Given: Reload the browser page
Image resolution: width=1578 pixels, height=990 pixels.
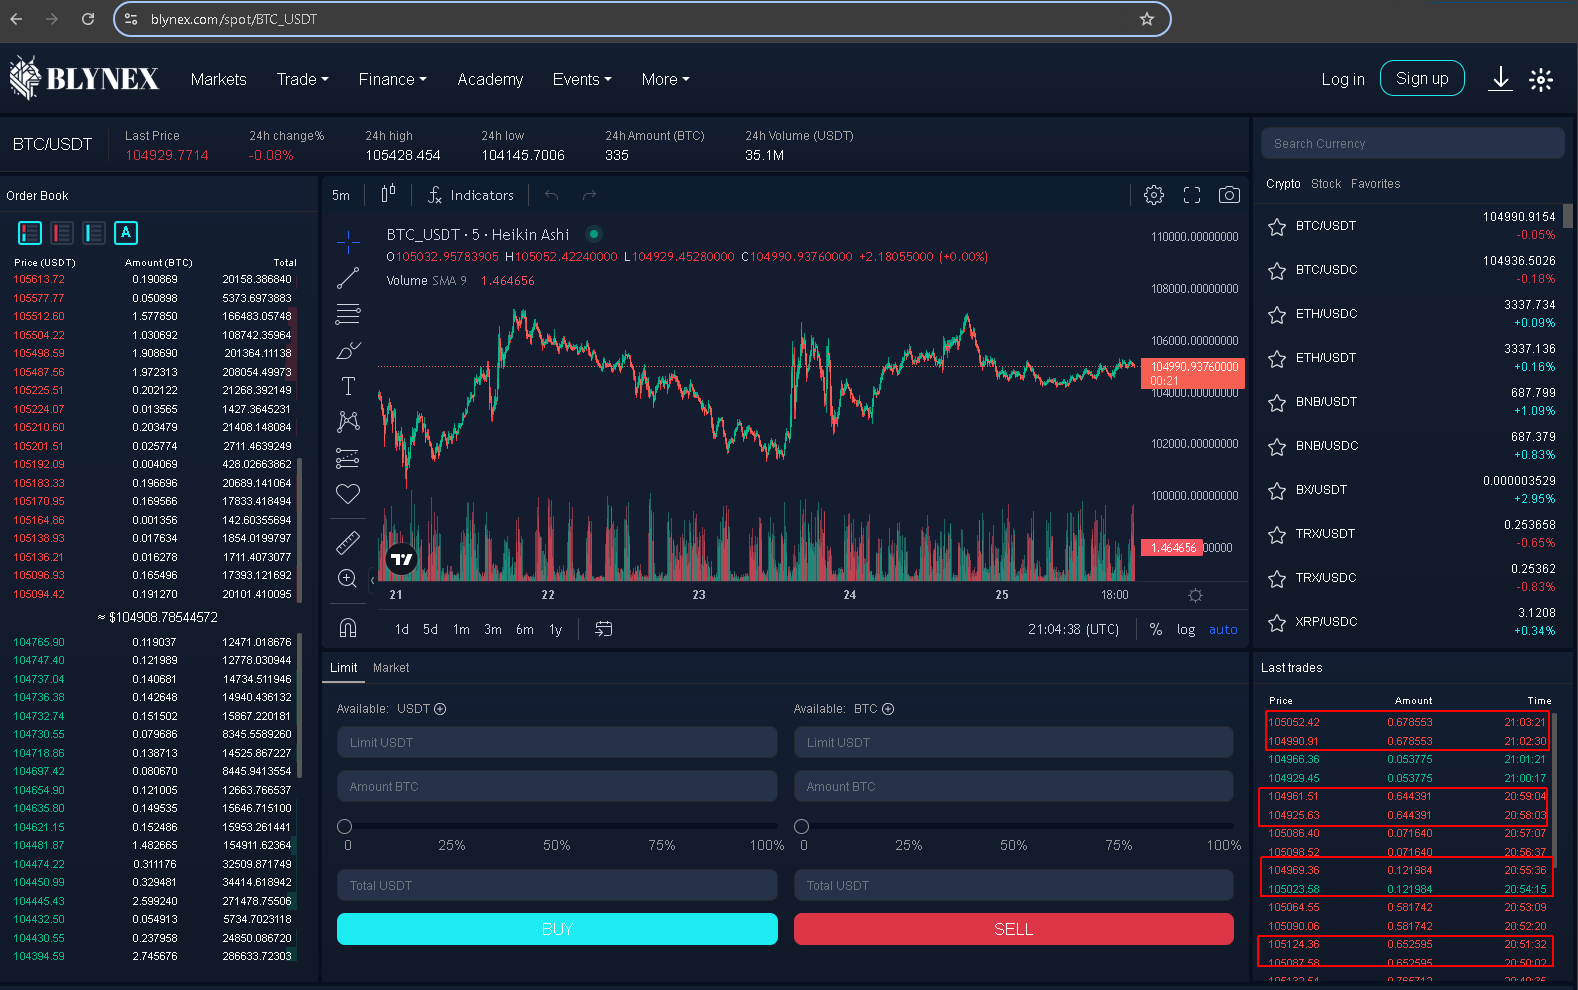Looking at the screenshot, I should pyautogui.click(x=88, y=19).
